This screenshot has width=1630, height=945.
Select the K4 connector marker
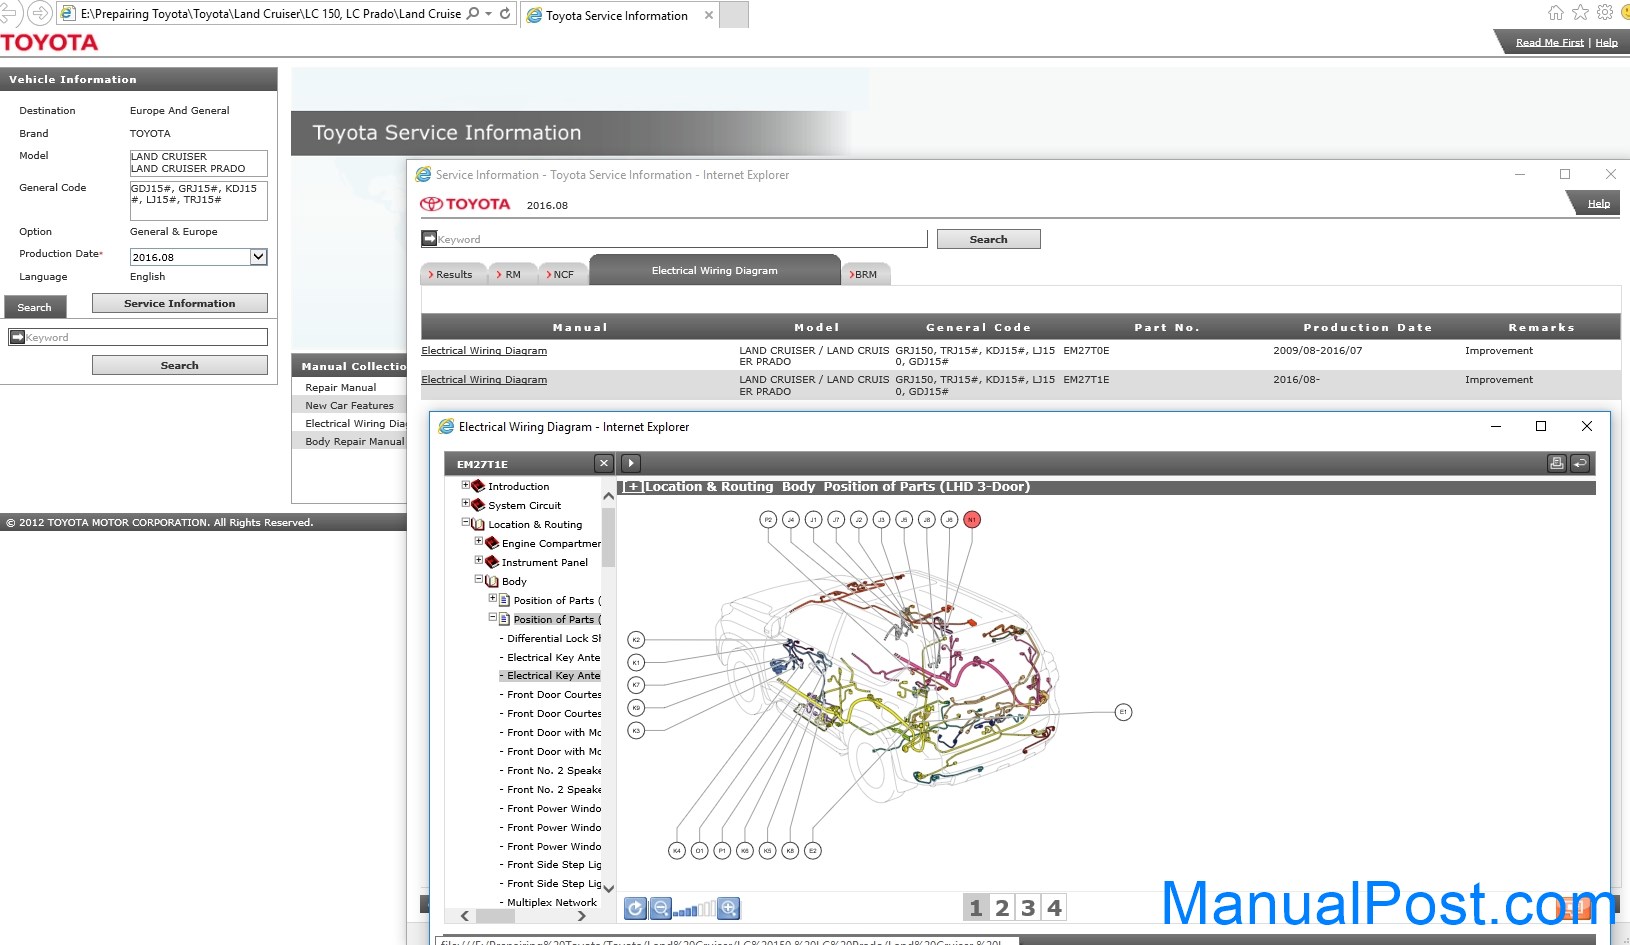(x=677, y=851)
